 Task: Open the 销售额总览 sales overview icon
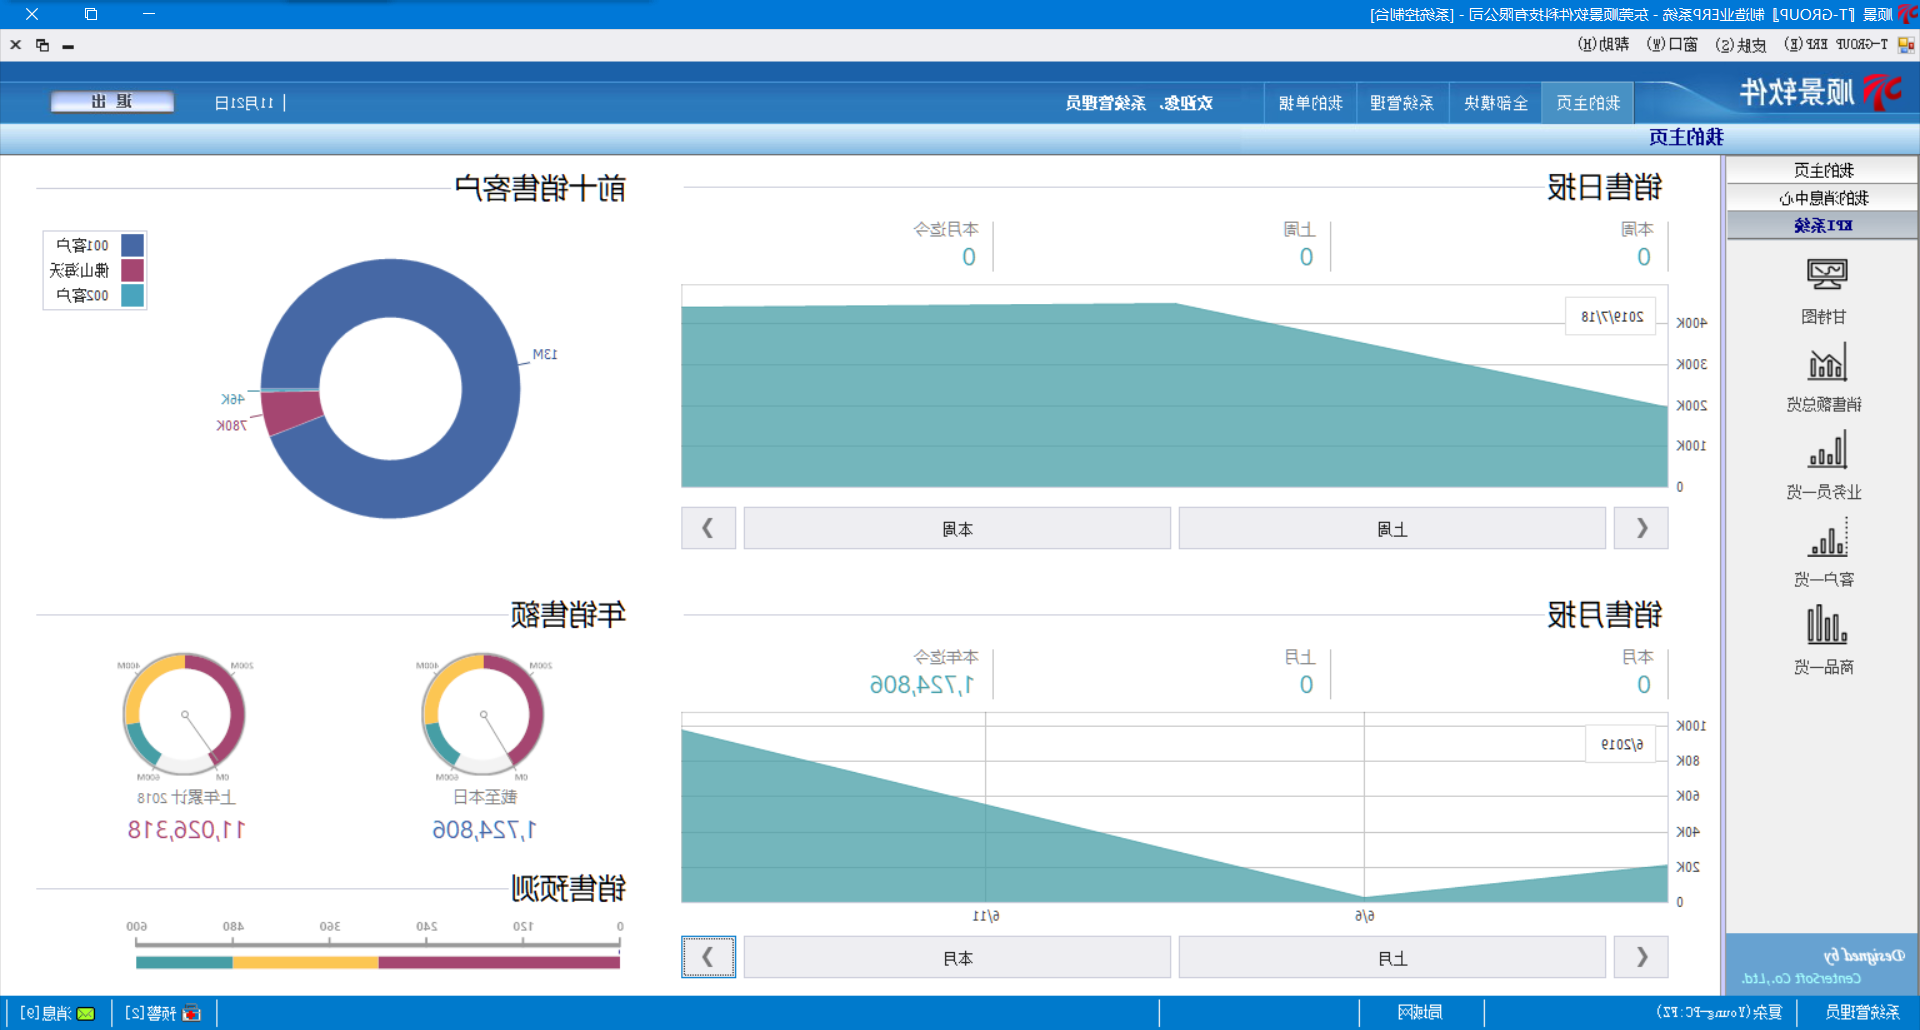click(x=1826, y=364)
